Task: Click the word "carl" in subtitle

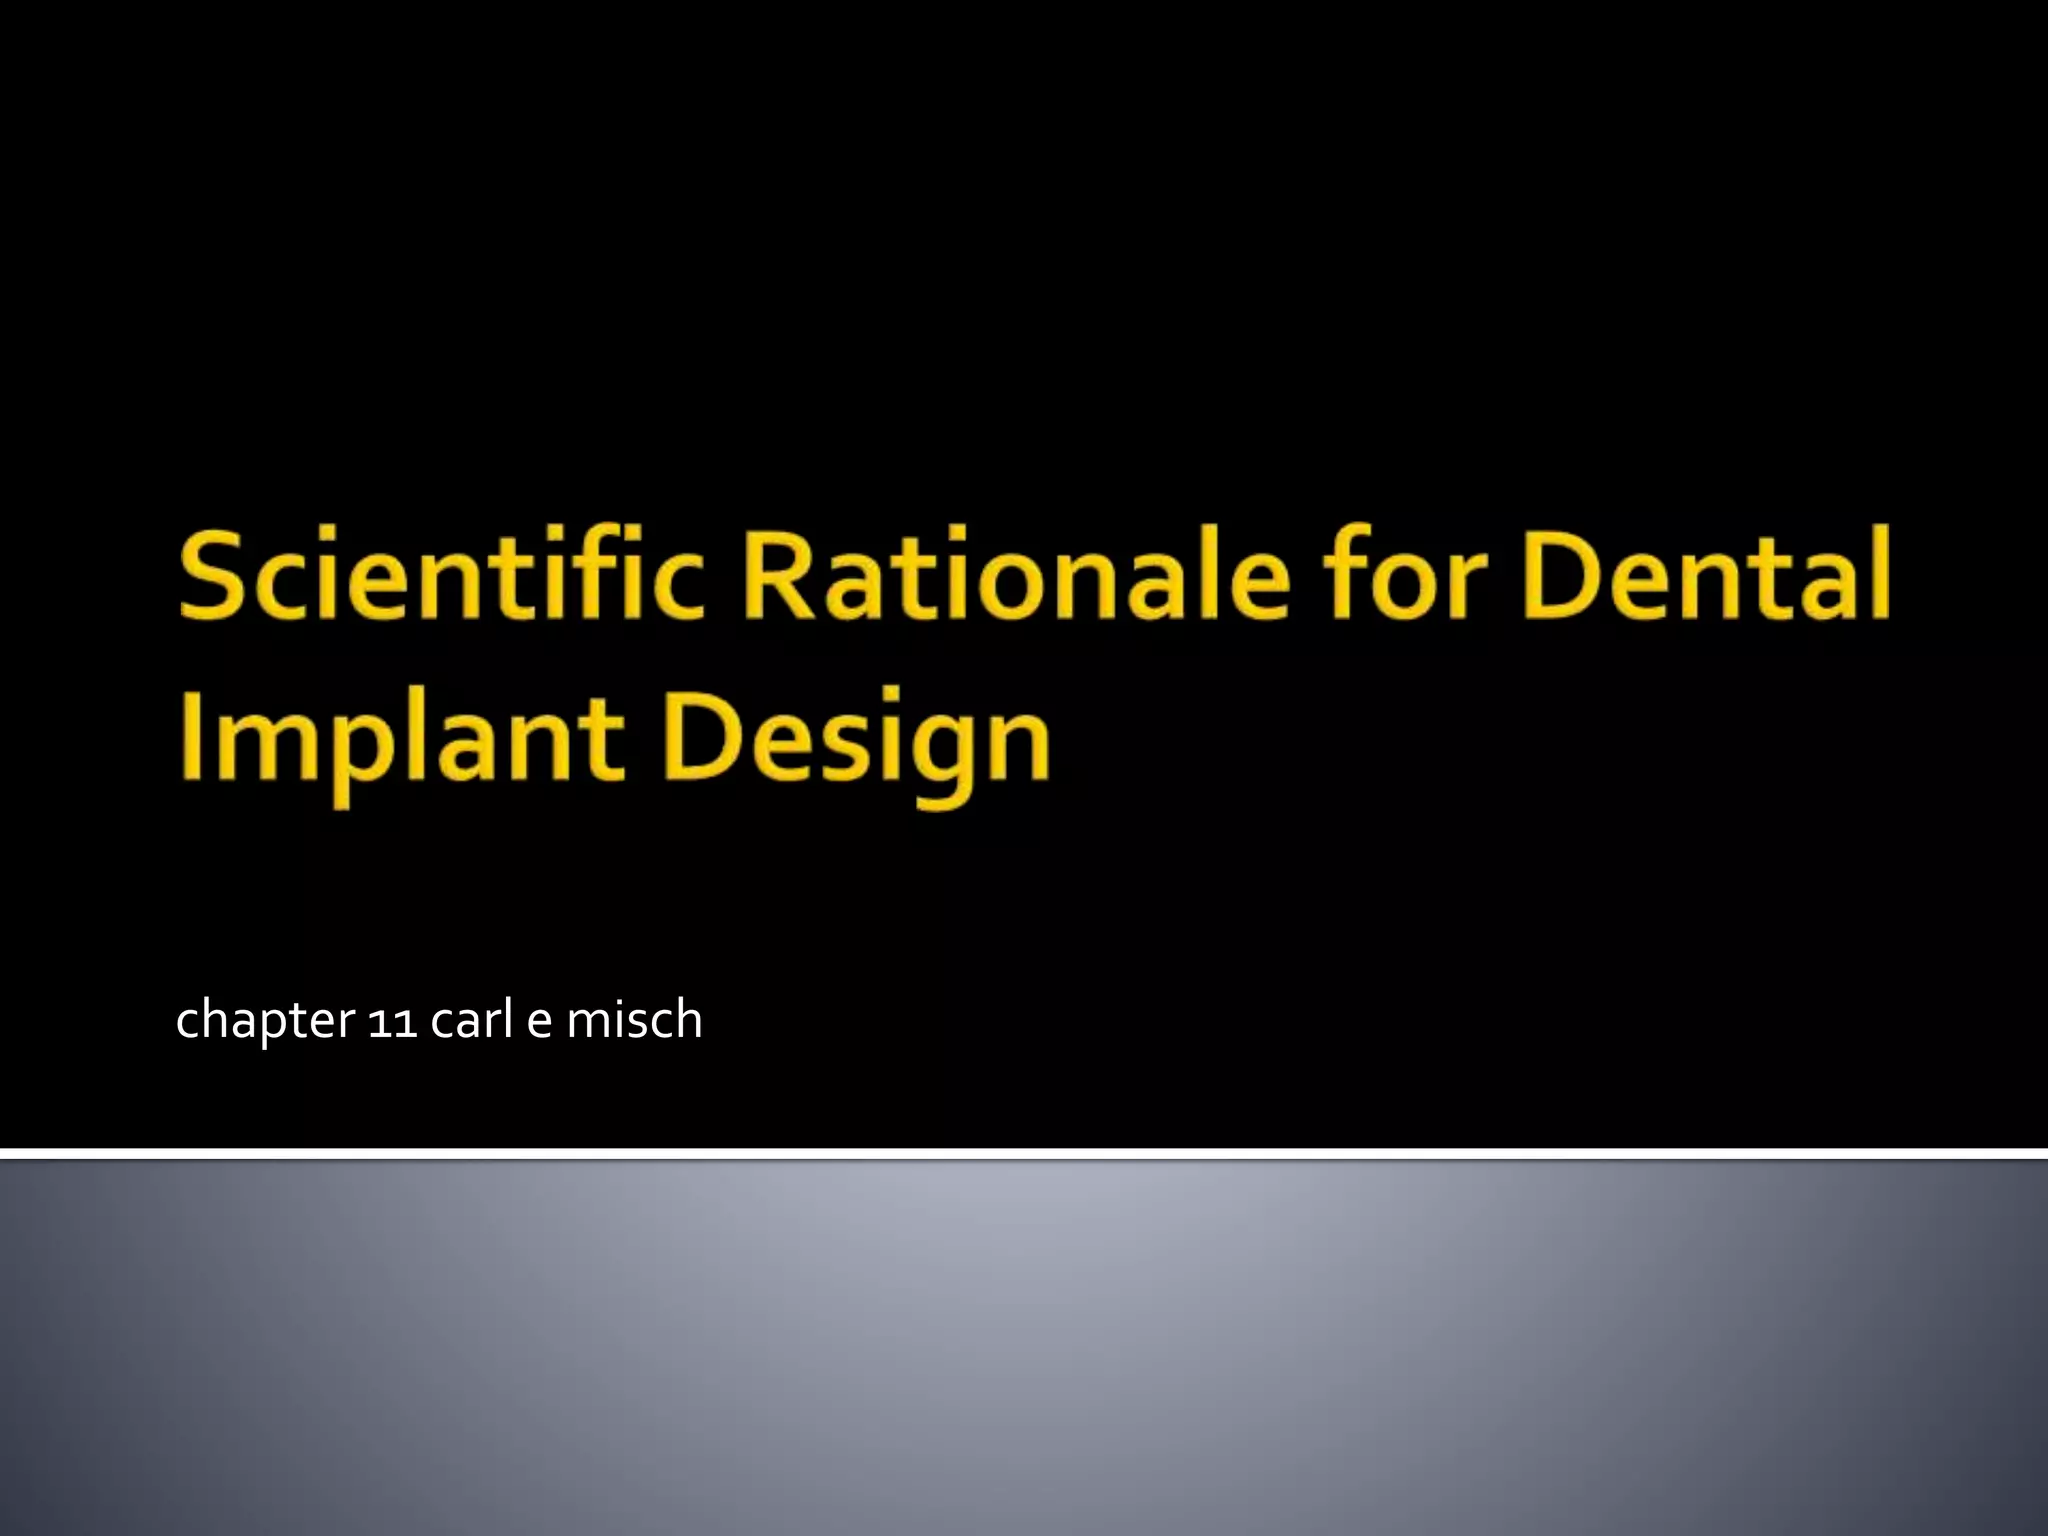Action: [471, 1019]
